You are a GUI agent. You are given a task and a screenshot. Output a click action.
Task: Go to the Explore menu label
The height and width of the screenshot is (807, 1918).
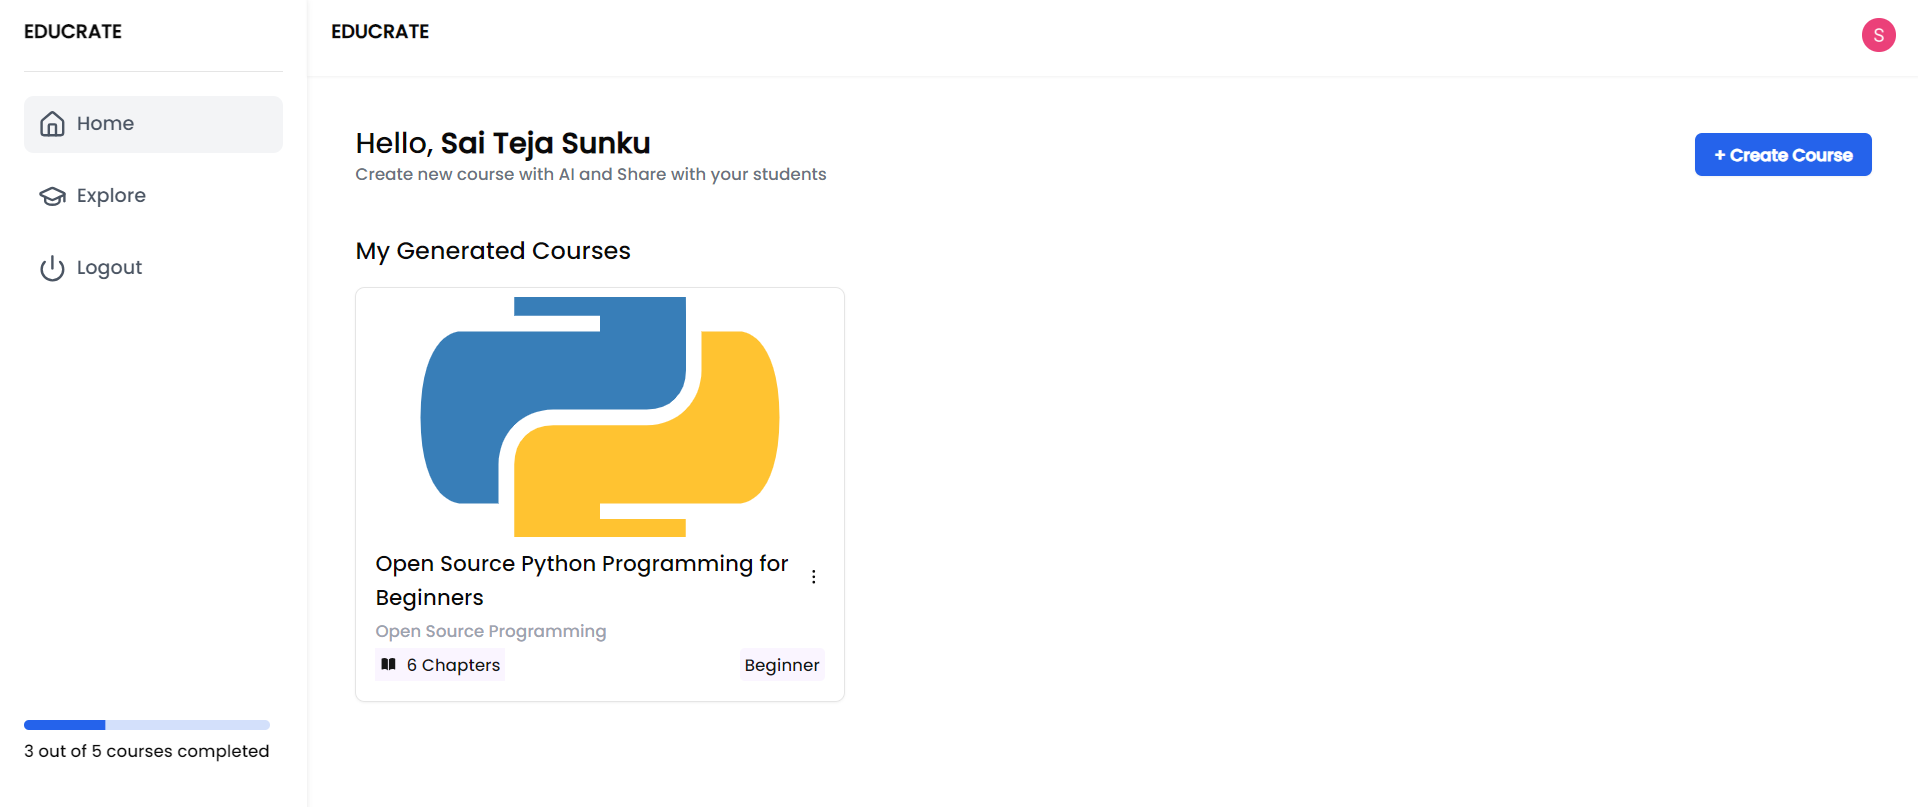point(111,196)
